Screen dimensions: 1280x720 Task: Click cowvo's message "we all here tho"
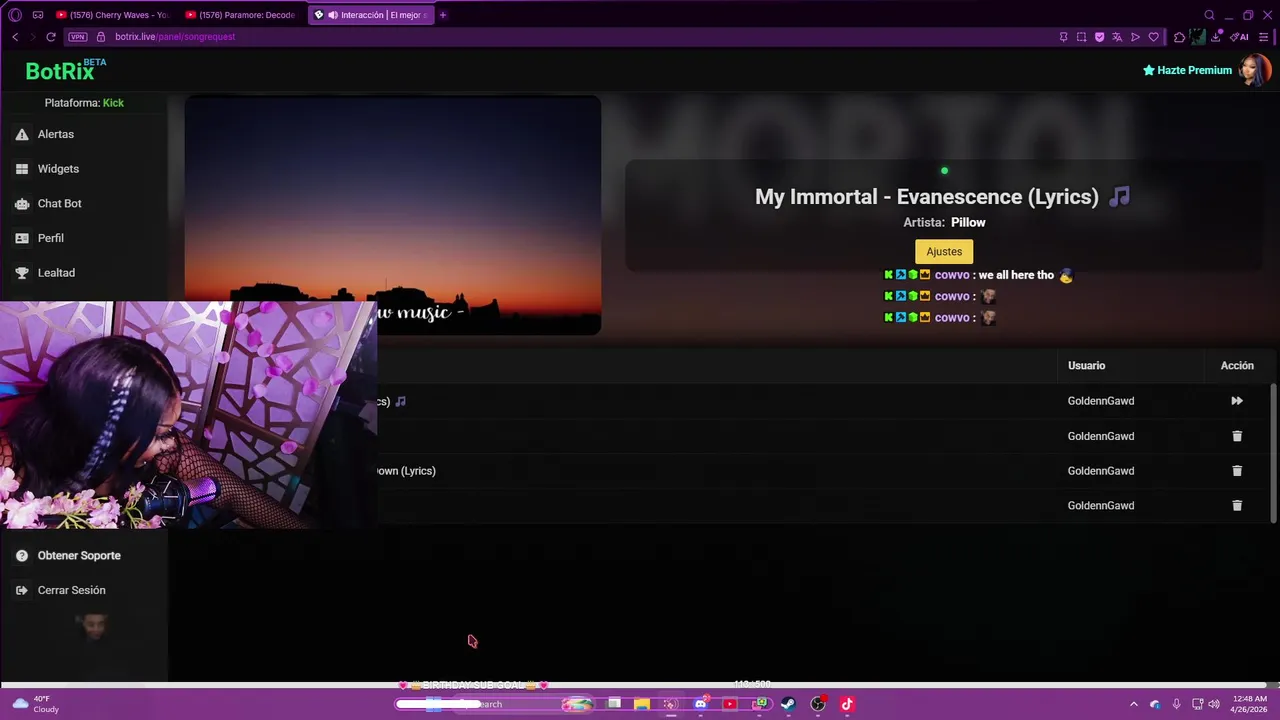[x=1016, y=275]
